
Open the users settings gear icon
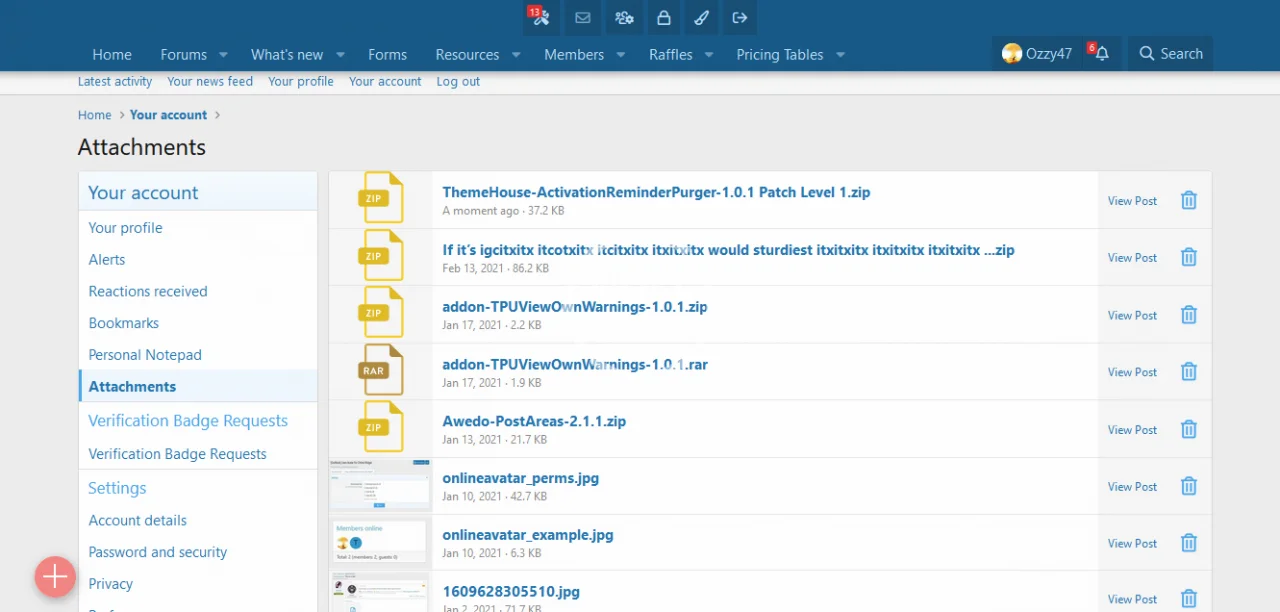pos(624,18)
